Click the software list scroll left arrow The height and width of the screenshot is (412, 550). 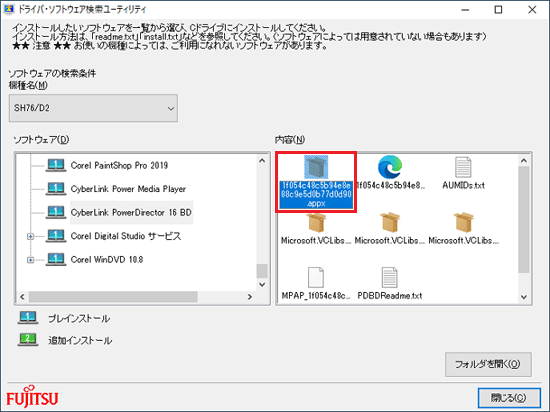coord(22,297)
